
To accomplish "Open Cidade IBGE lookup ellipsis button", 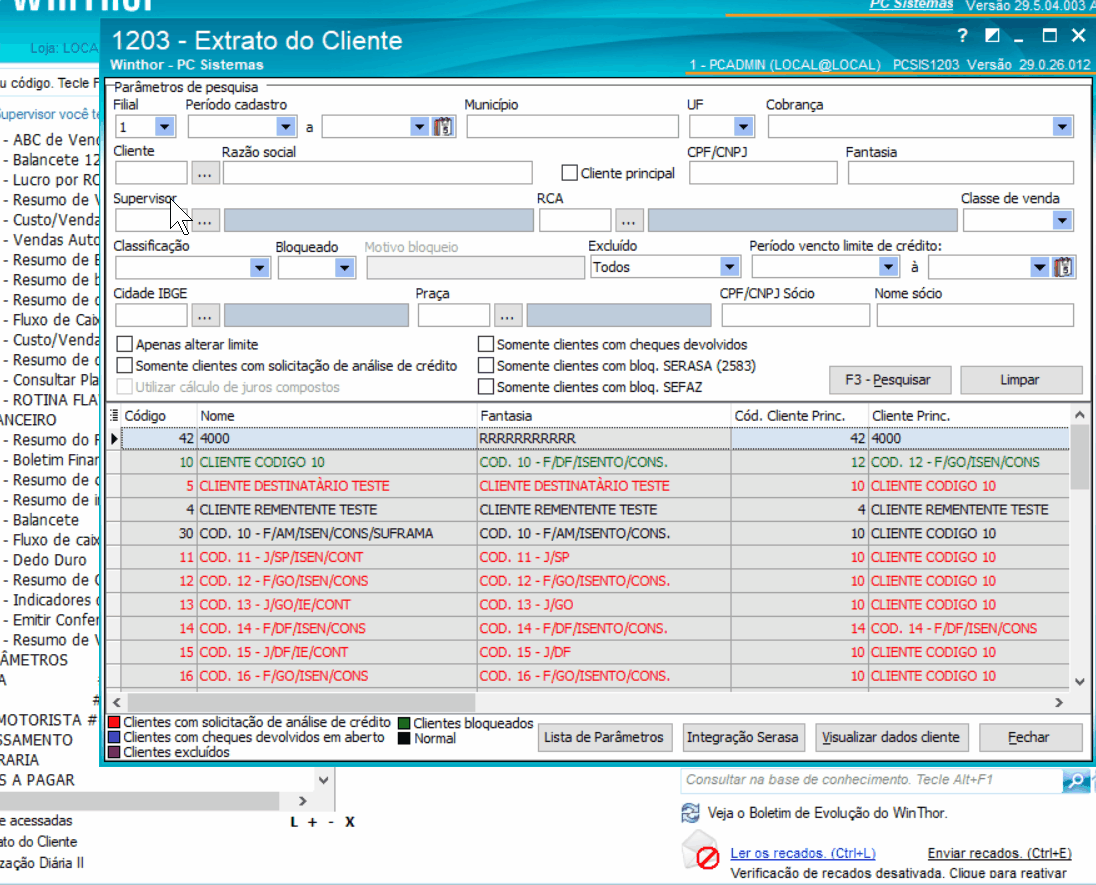I will click(x=205, y=316).
